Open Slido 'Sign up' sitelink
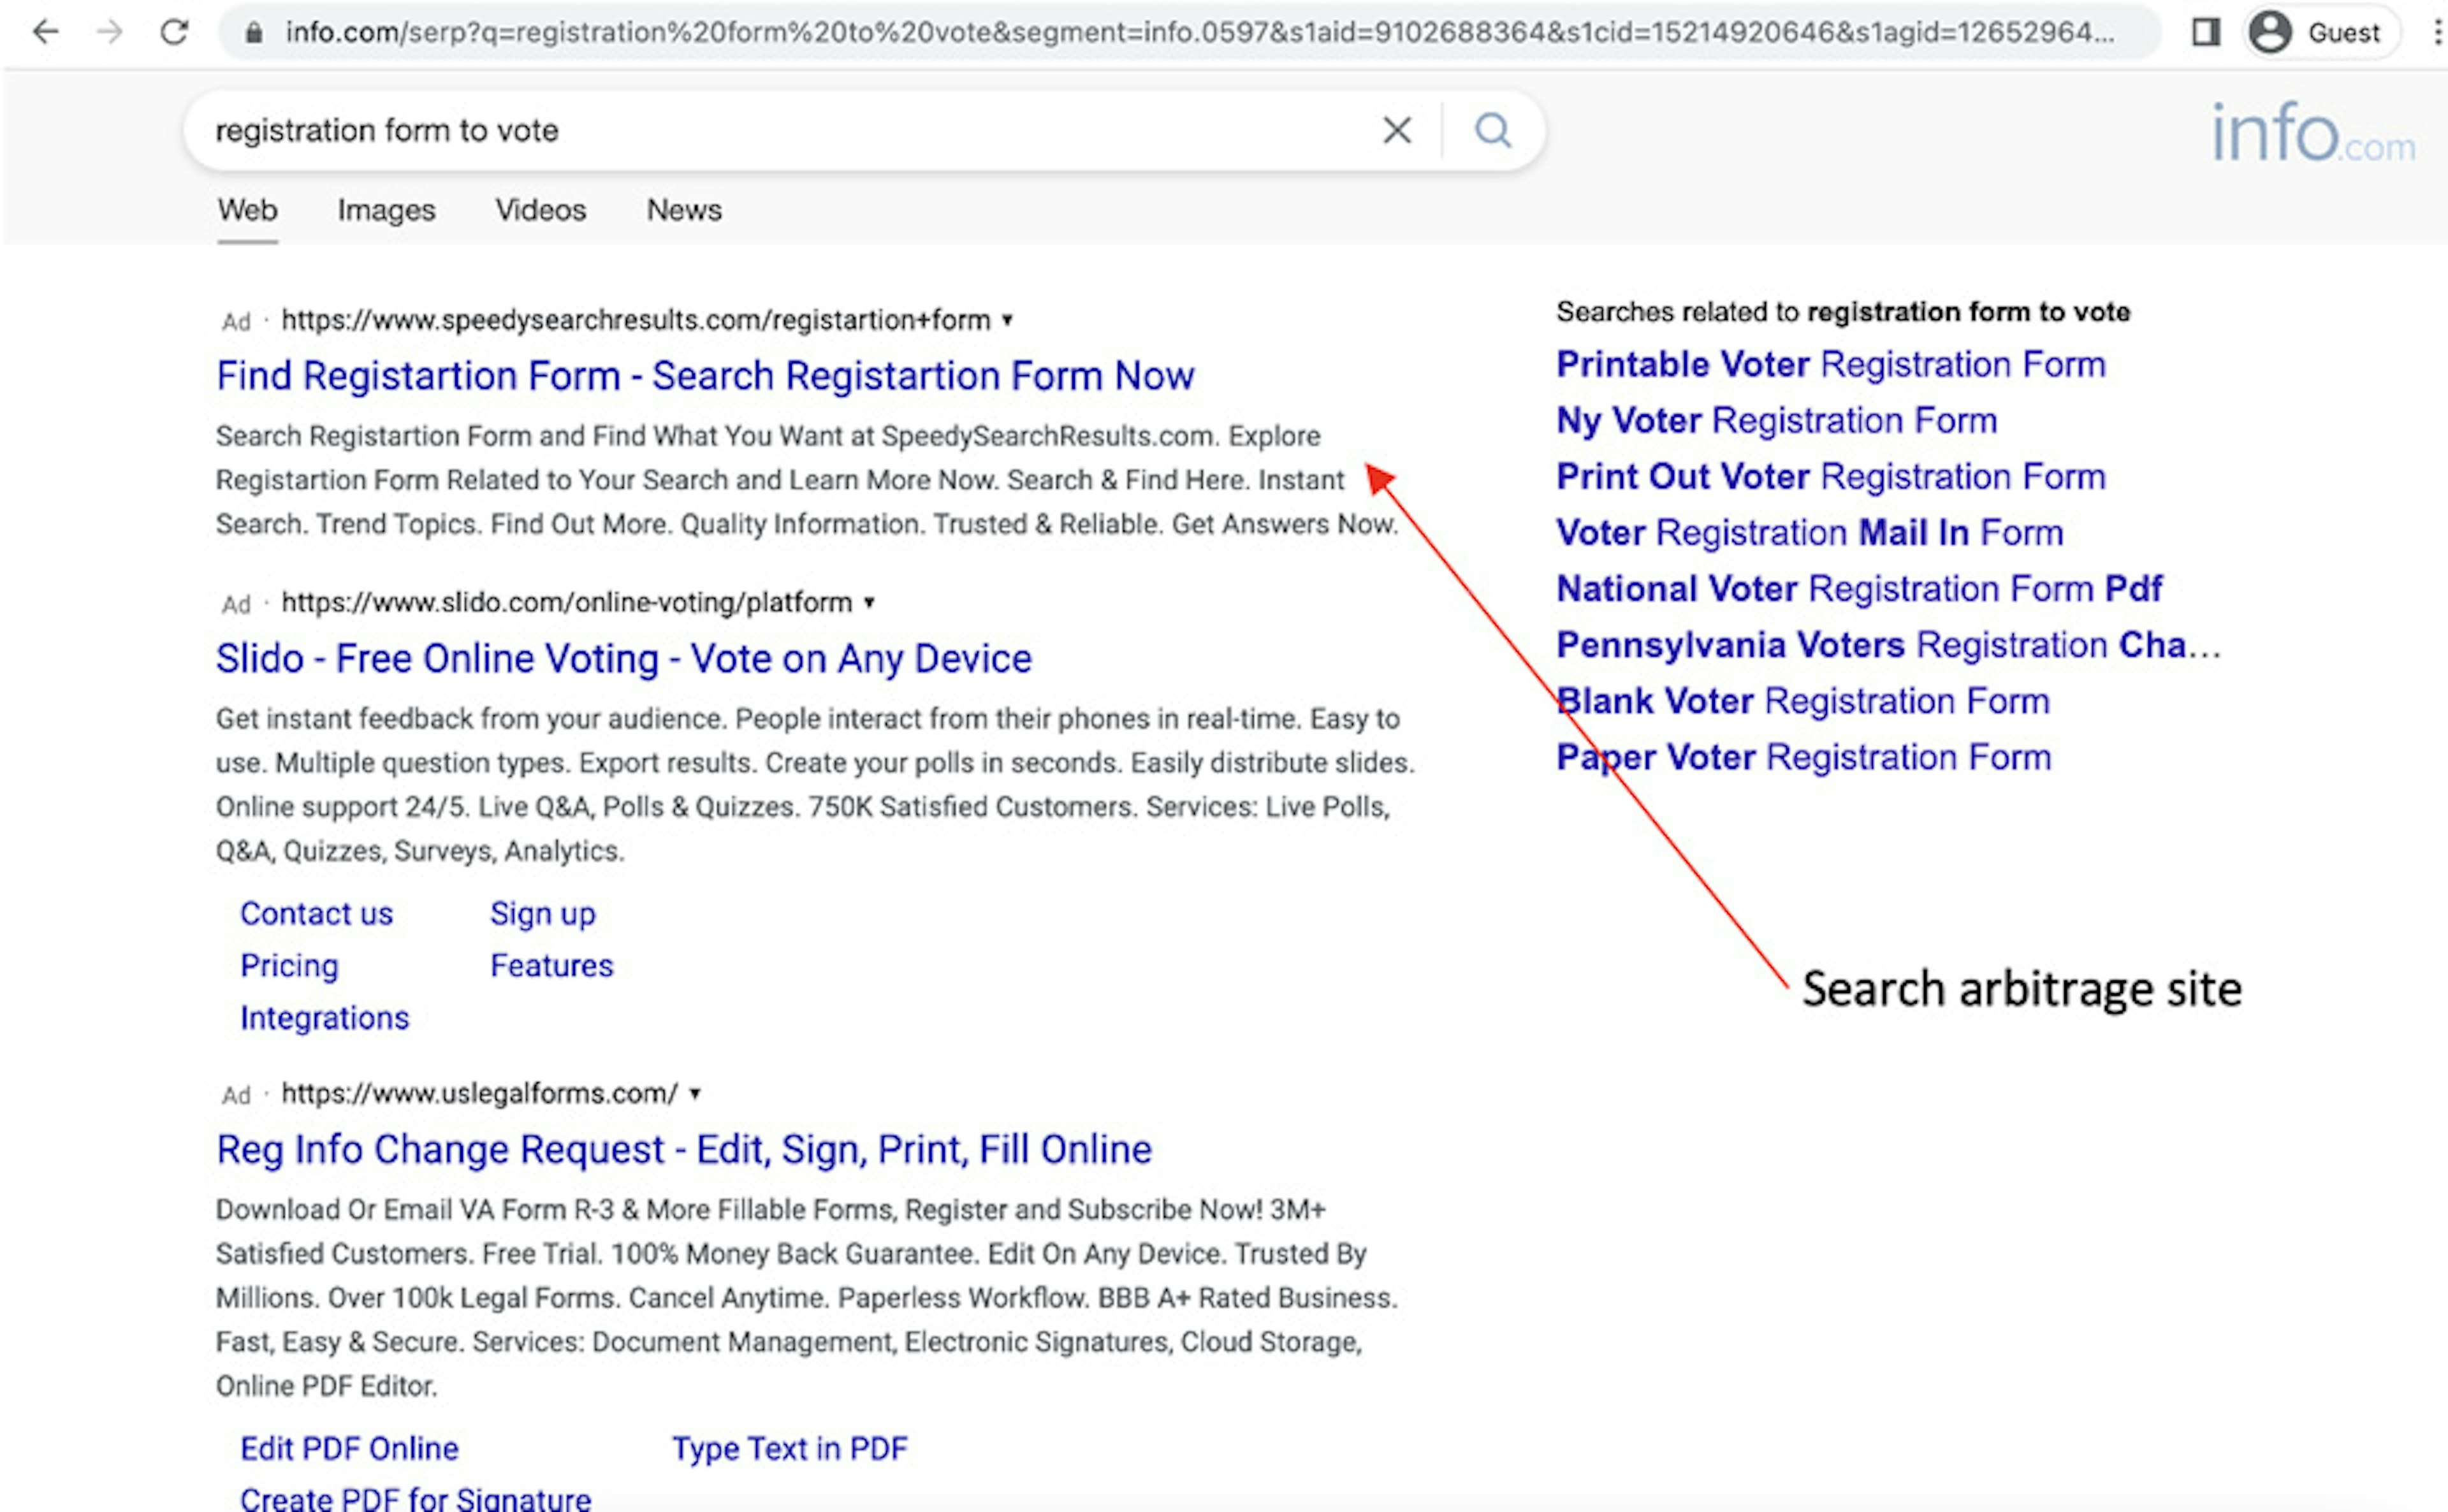 point(542,914)
